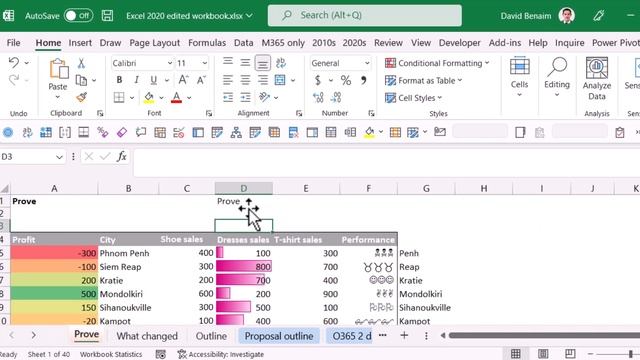
Task: Apply the yellow fill color bucket
Action: tap(149, 98)
